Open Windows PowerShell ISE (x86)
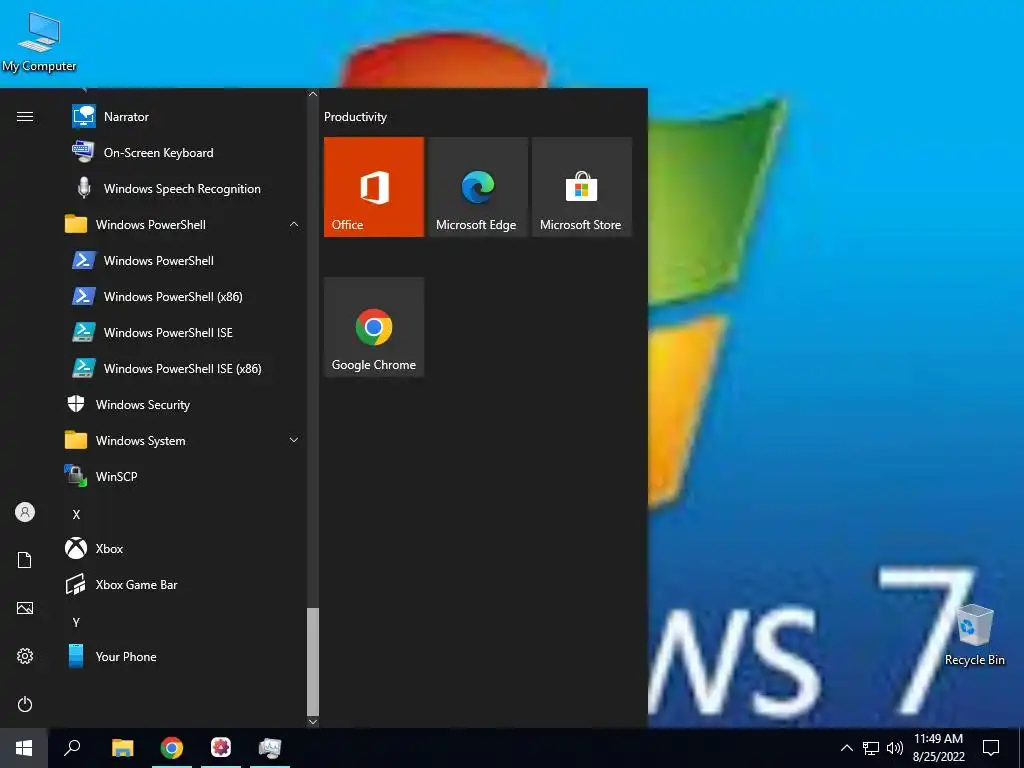Screen dimensions: 1024x768 183,368
